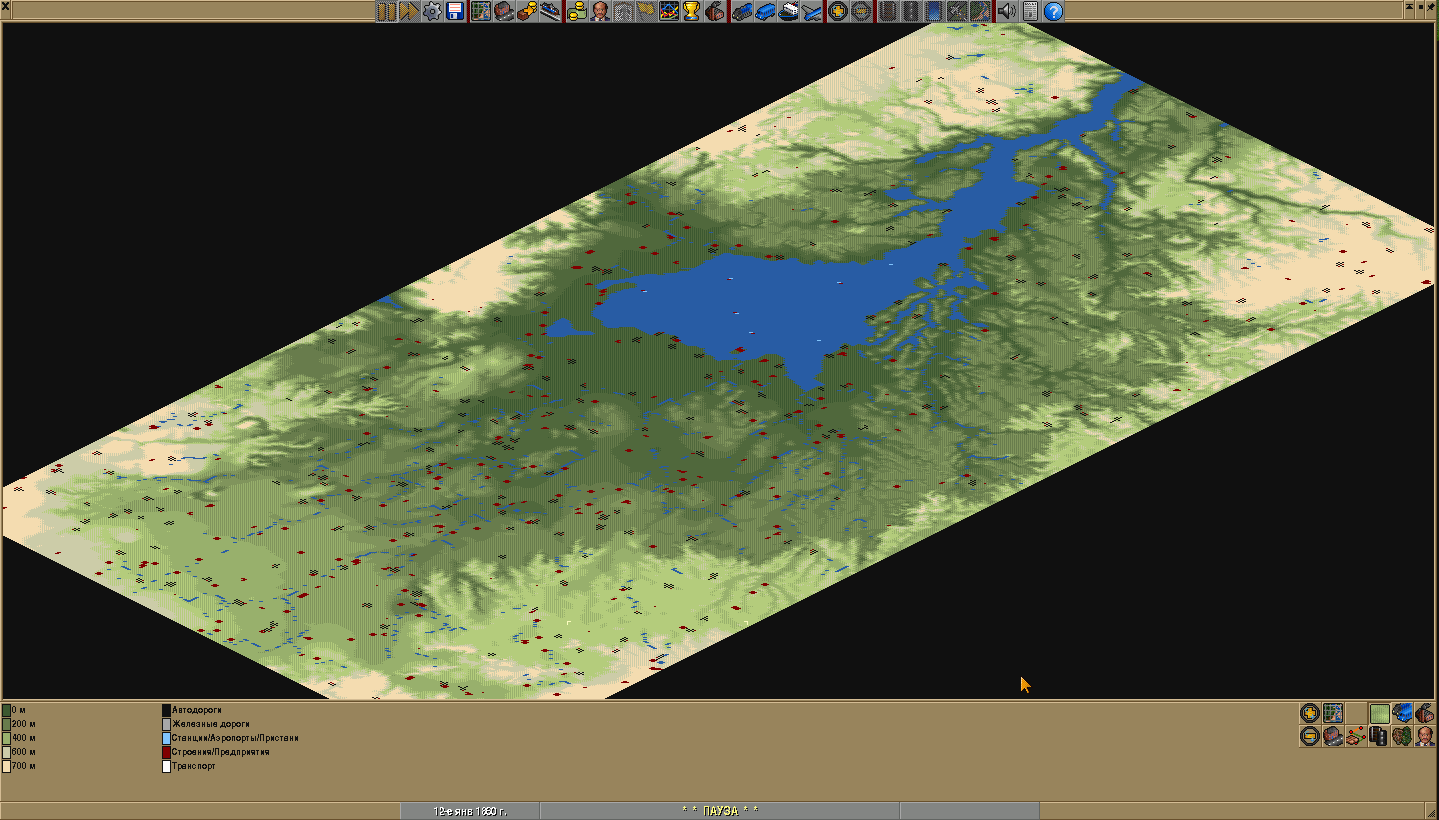Click the dark red Строения/Предприятия legend swatch
The image size is (1439, 820).
pos(166,752)
